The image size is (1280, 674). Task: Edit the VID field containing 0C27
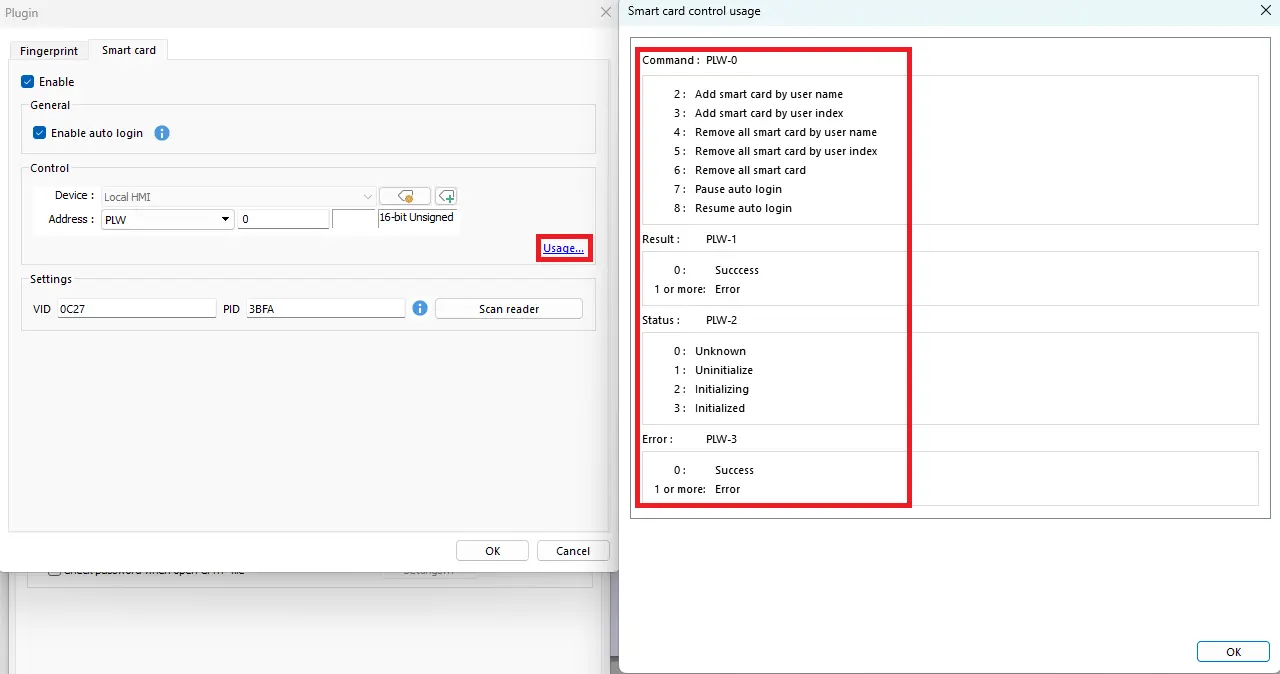click(x=135, y=308)
